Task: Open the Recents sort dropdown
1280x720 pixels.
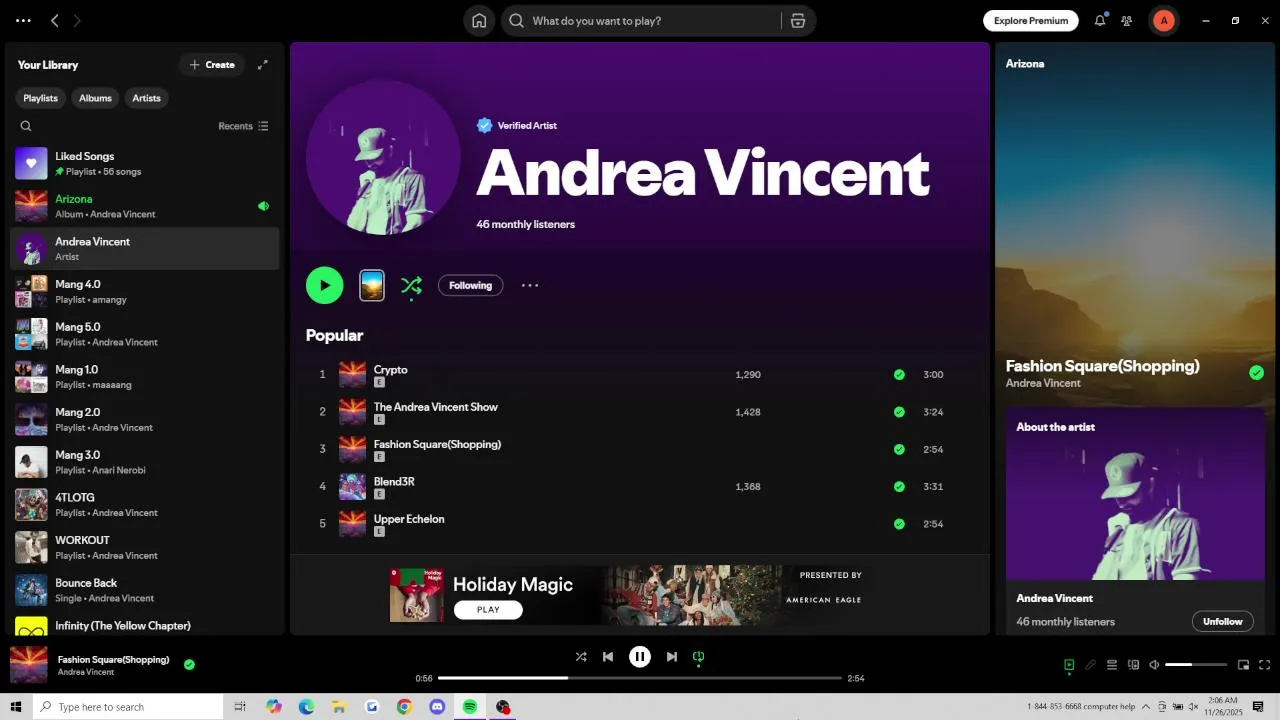Action: (243, 126)
